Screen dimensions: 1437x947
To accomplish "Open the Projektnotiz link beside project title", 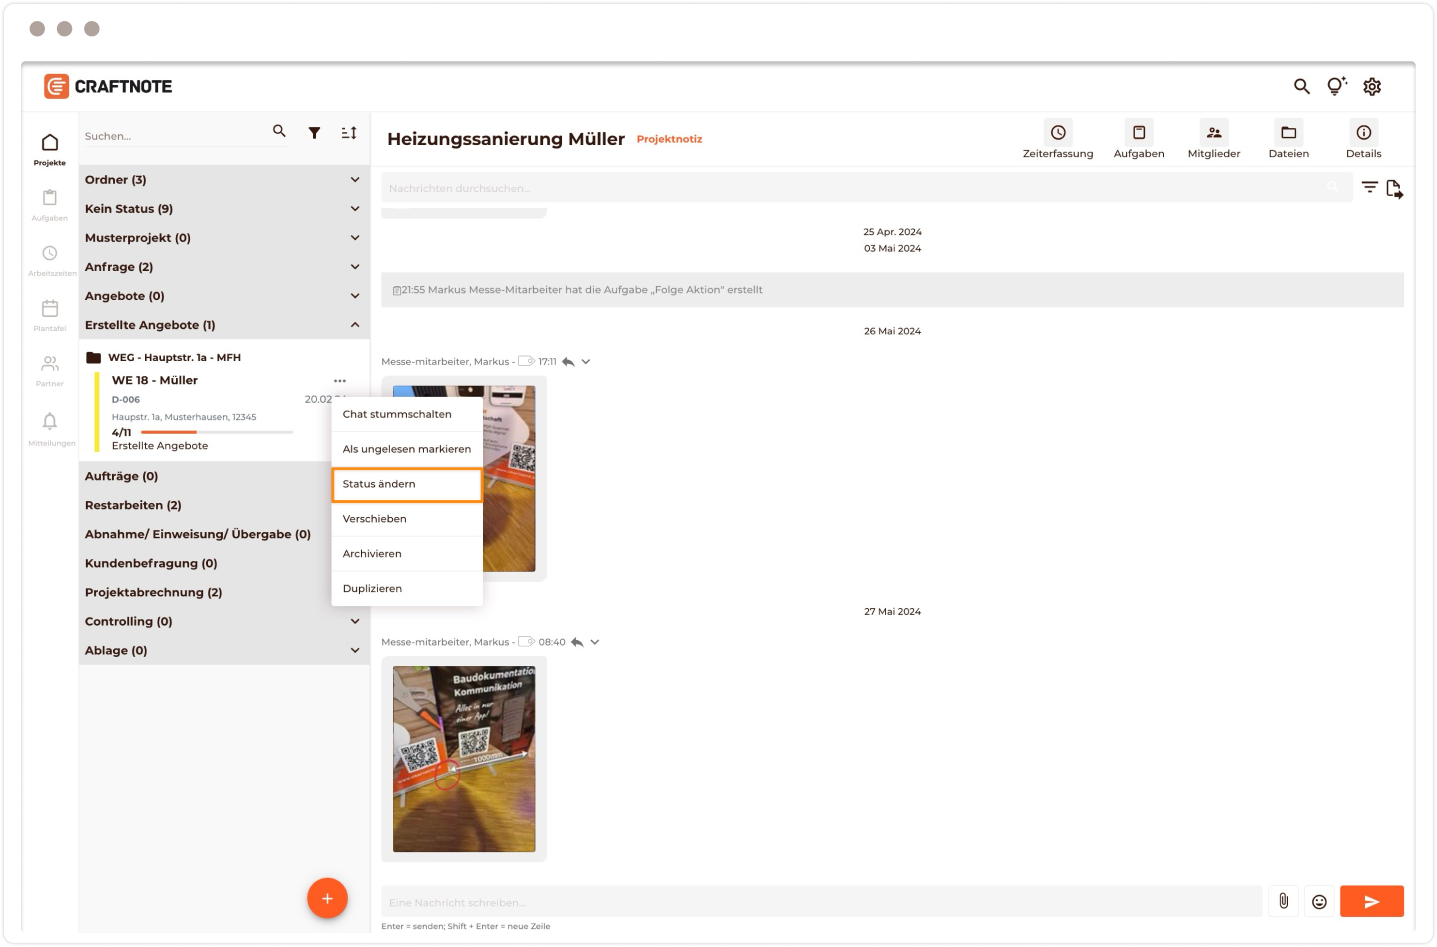I will [x=669, y=139].
